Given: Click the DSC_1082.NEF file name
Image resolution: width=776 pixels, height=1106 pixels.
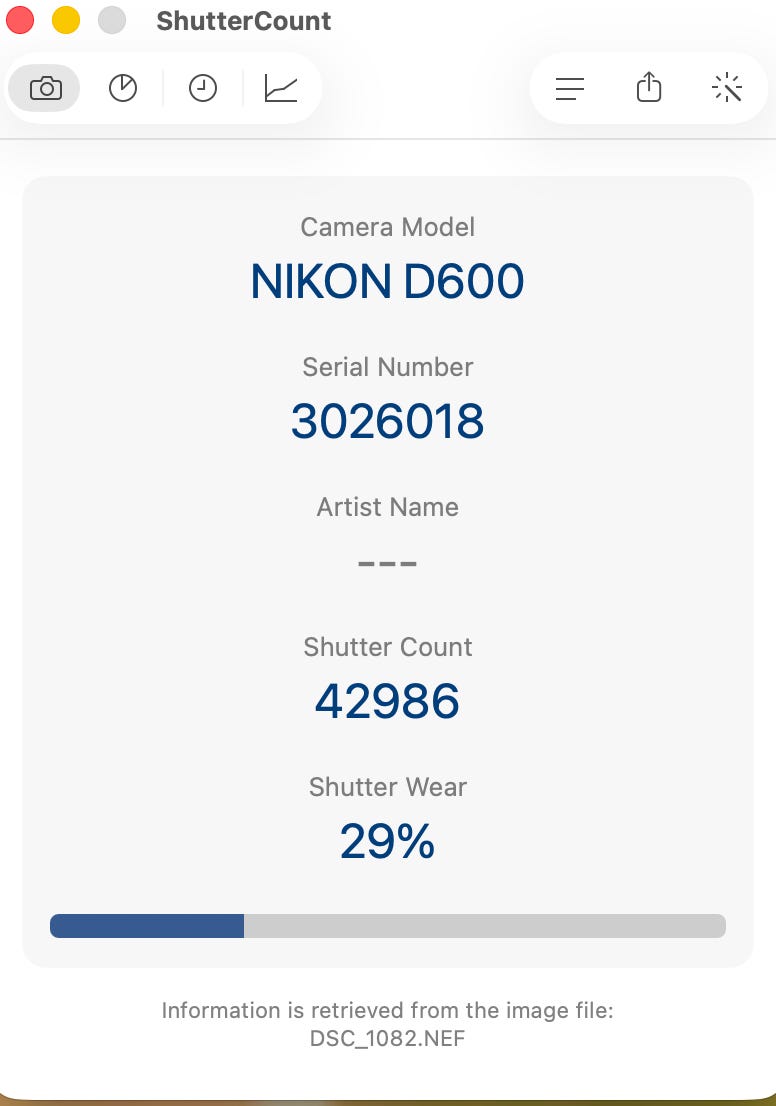Looking at the screenshot, I should tap(387, 1038).
